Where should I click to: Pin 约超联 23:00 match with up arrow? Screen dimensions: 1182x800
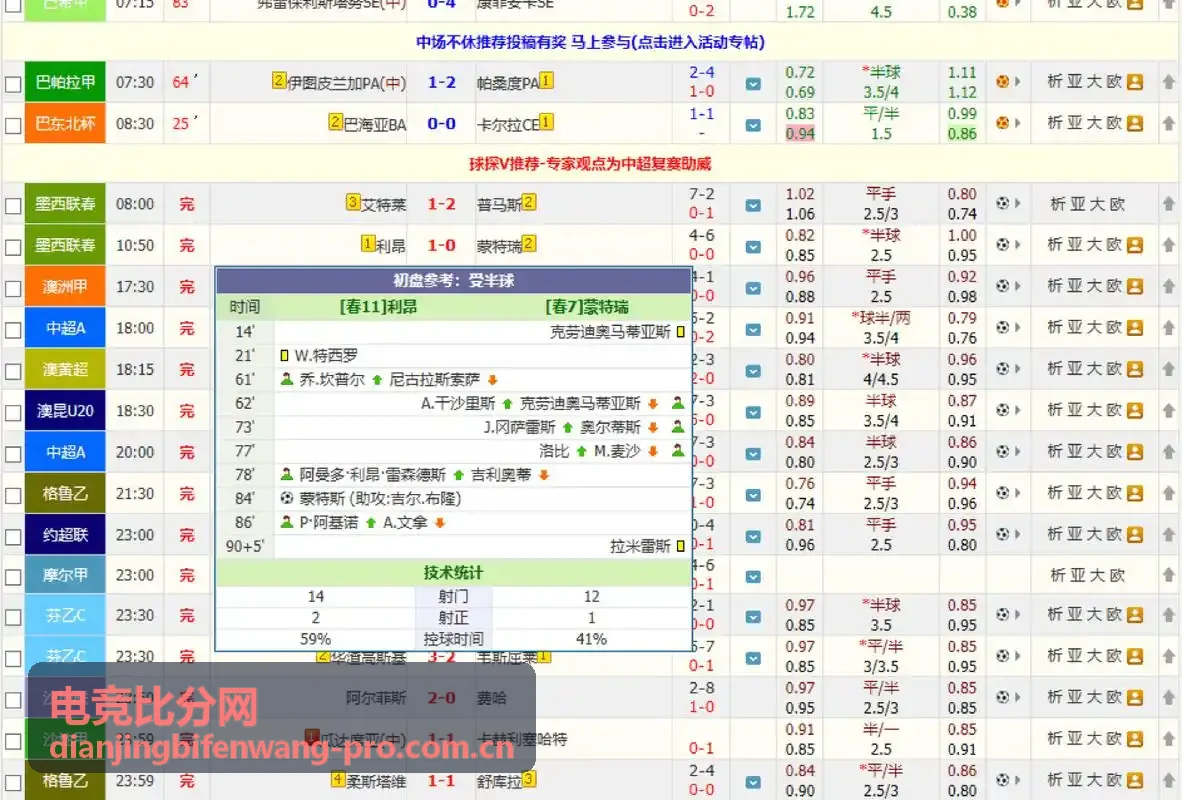click(x=1168, y=535)
